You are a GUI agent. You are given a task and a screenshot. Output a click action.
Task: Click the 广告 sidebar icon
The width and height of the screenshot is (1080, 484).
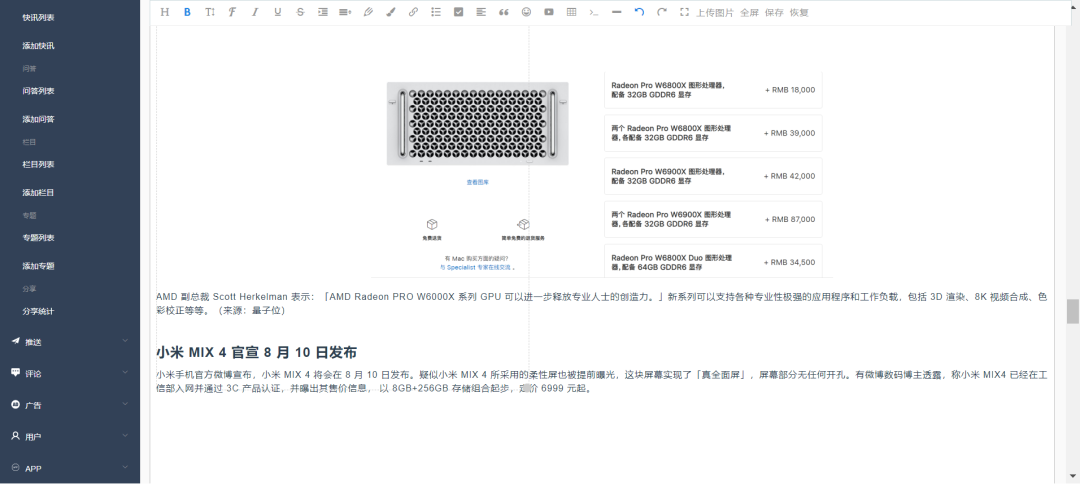click(x=15, y=404)
